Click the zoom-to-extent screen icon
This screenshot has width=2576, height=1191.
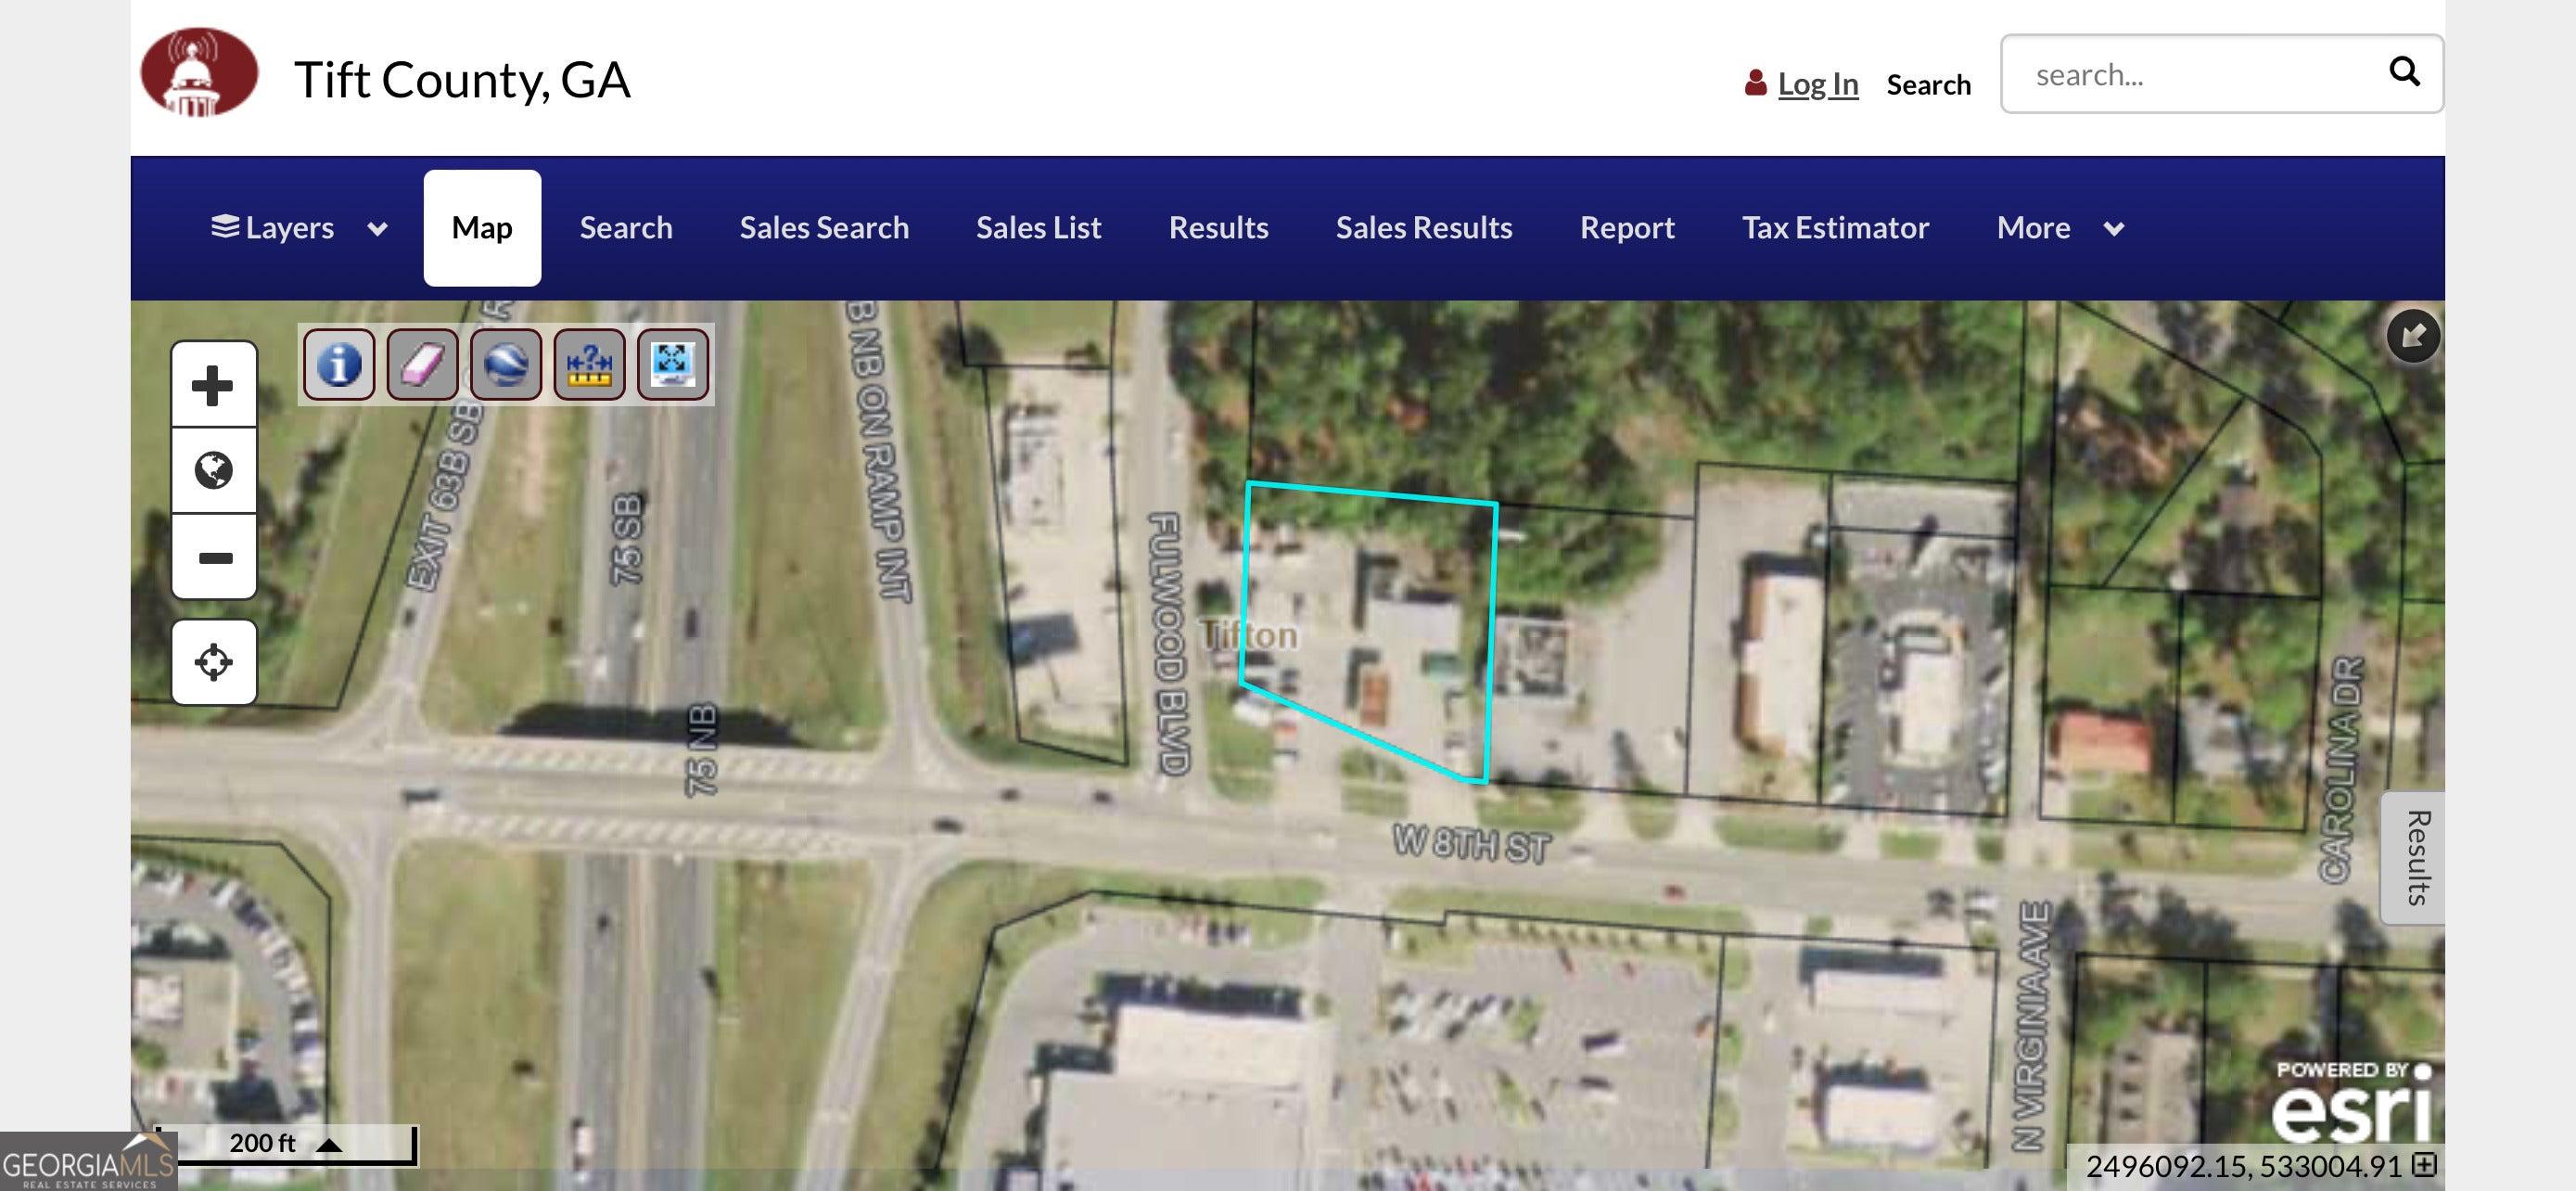pos(673,364)
